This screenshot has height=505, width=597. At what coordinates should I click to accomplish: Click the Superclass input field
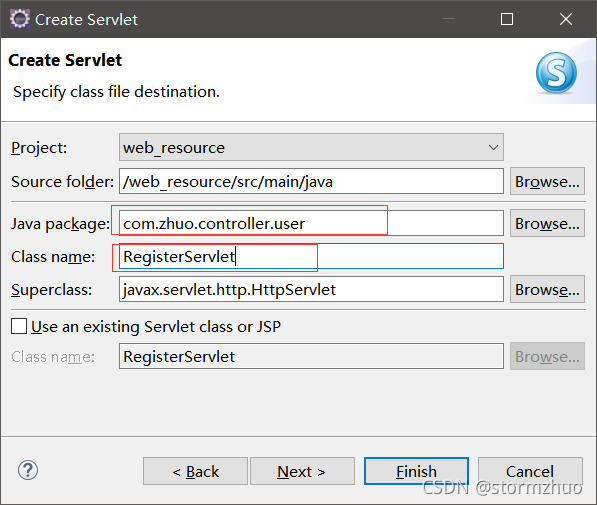tap(311, 289)
